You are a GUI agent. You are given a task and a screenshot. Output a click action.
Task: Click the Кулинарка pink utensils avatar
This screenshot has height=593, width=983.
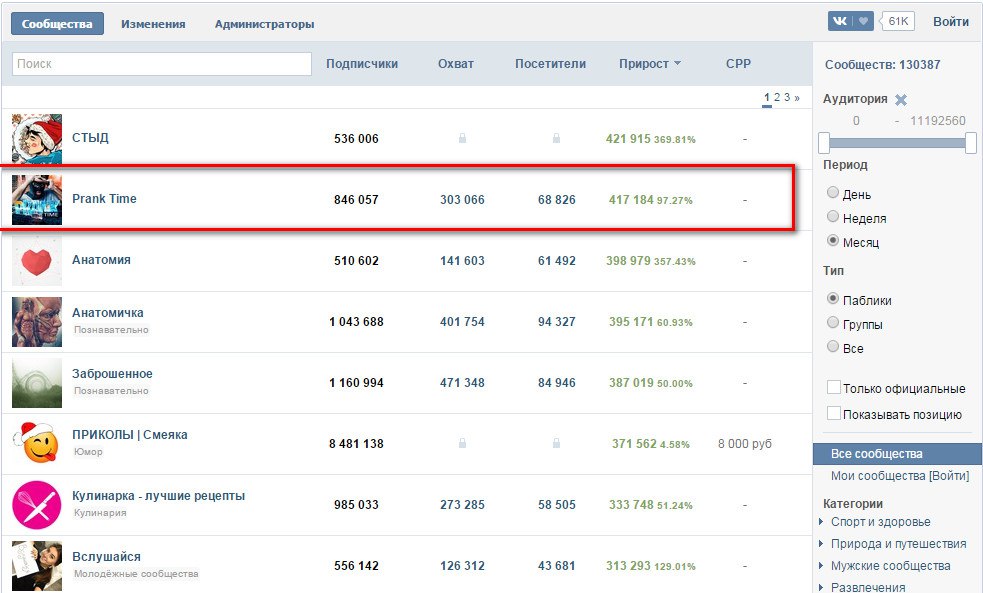(x=37, y=505)
